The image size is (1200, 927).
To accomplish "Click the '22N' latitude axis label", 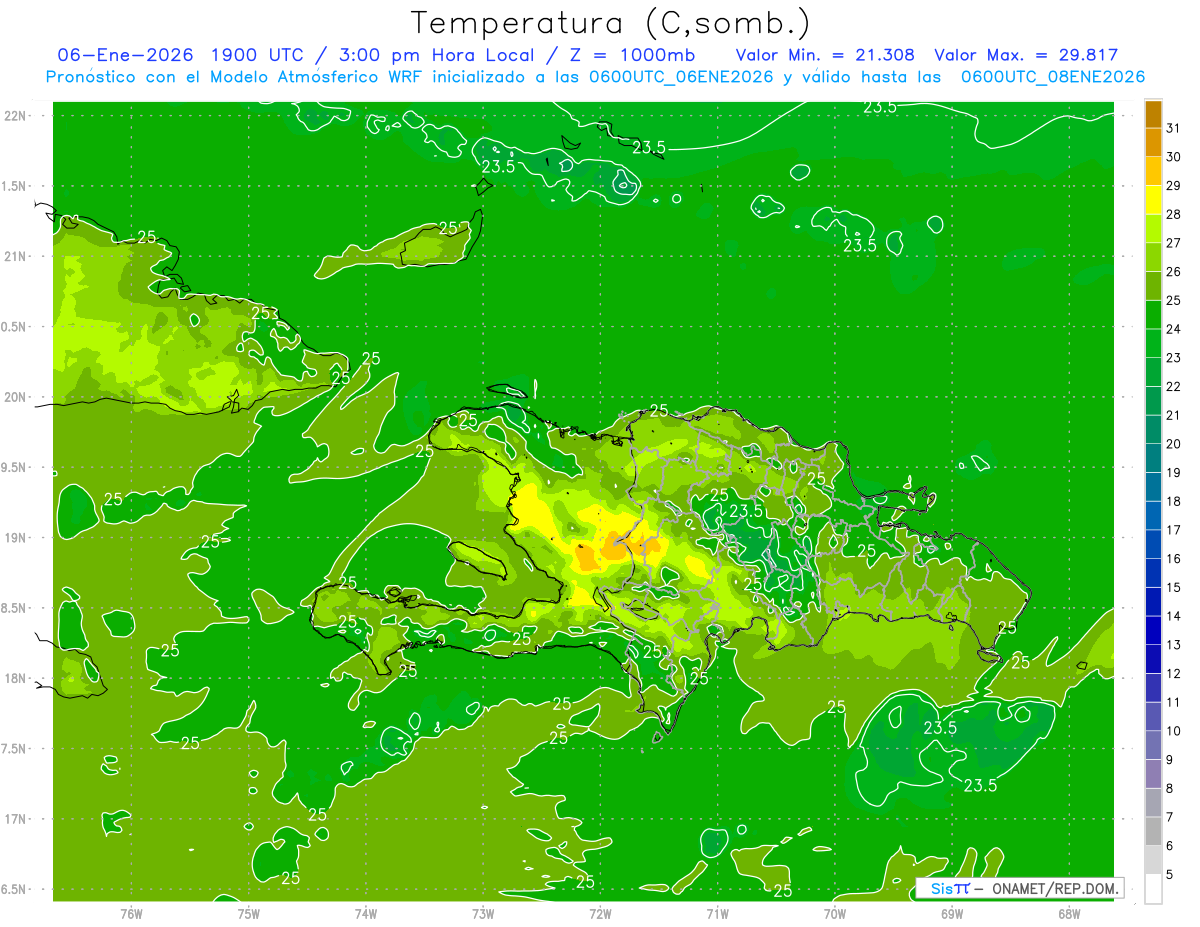I will pyautogui.click(x=17, y=115).
